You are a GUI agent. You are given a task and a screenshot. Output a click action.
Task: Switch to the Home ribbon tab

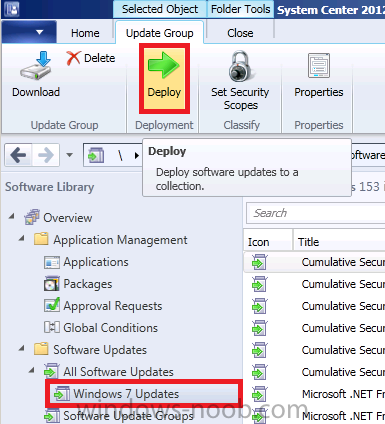85,33
